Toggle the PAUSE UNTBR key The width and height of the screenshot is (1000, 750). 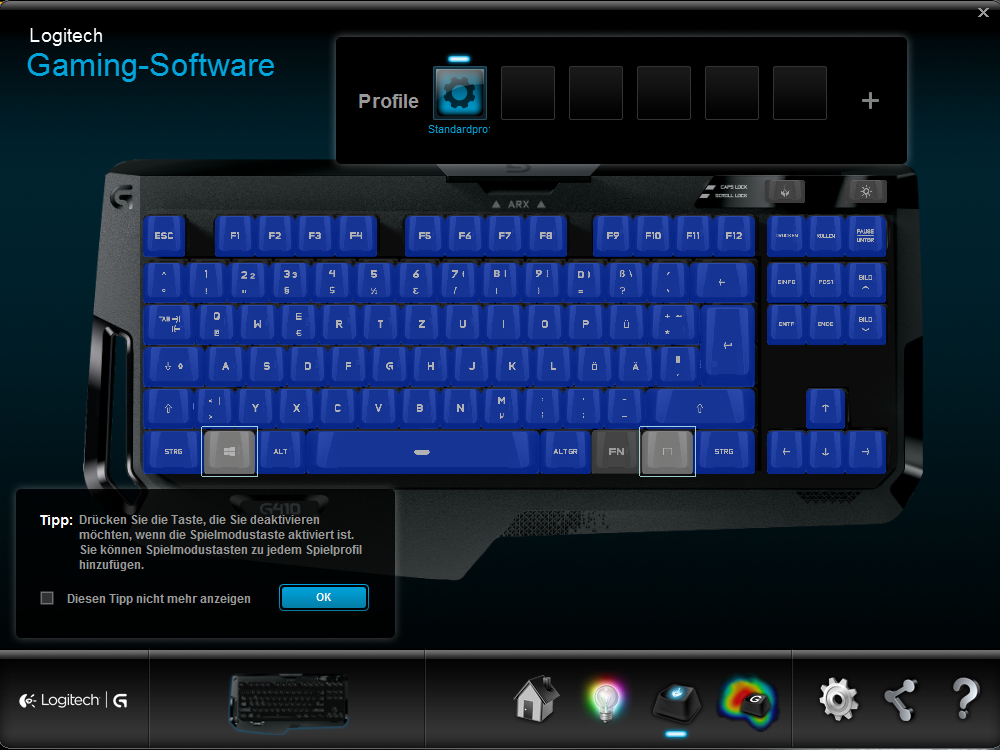[865, 236]
